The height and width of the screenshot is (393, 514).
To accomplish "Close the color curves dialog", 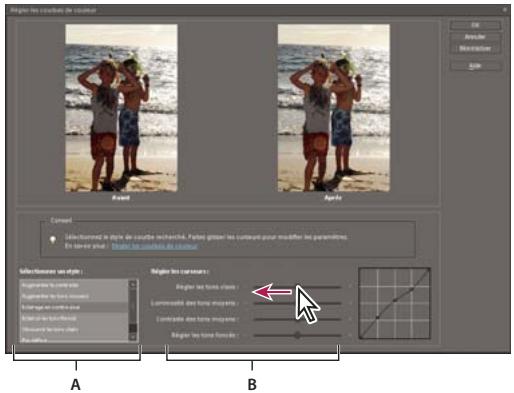I will pyautogui.click(x=505, y=10).
